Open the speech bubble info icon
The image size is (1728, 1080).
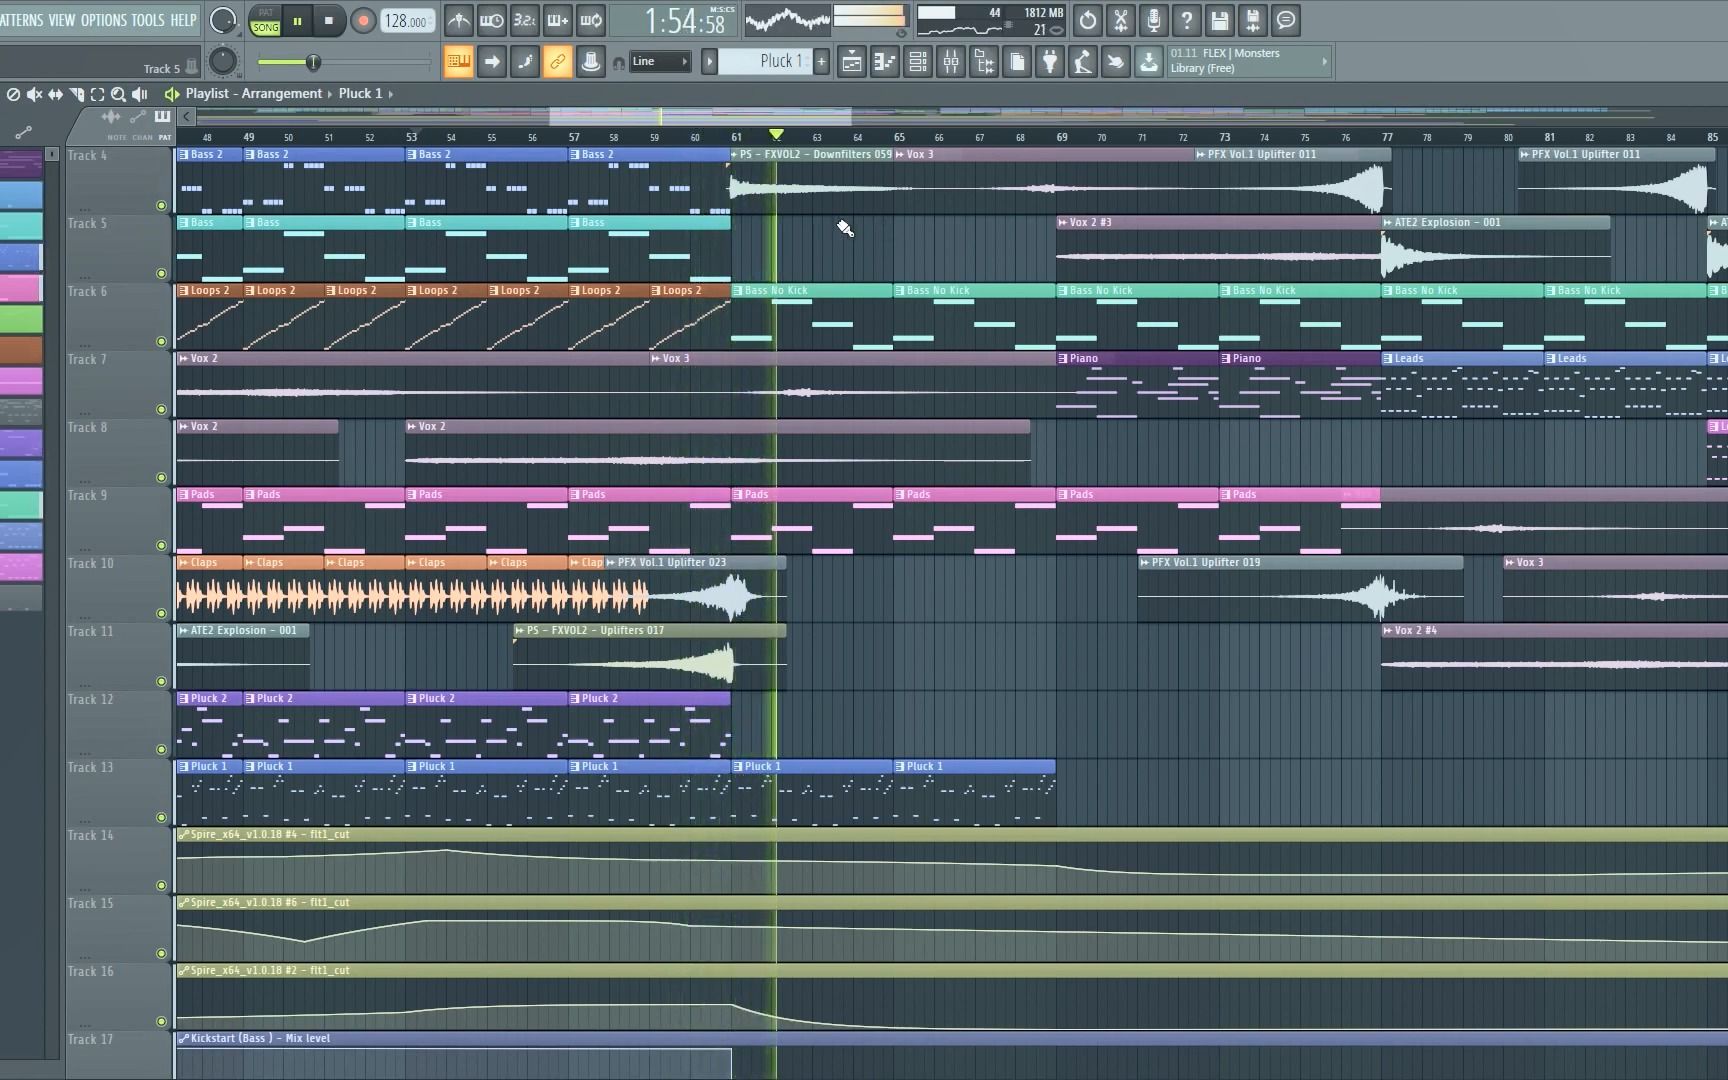point(1286,20)
